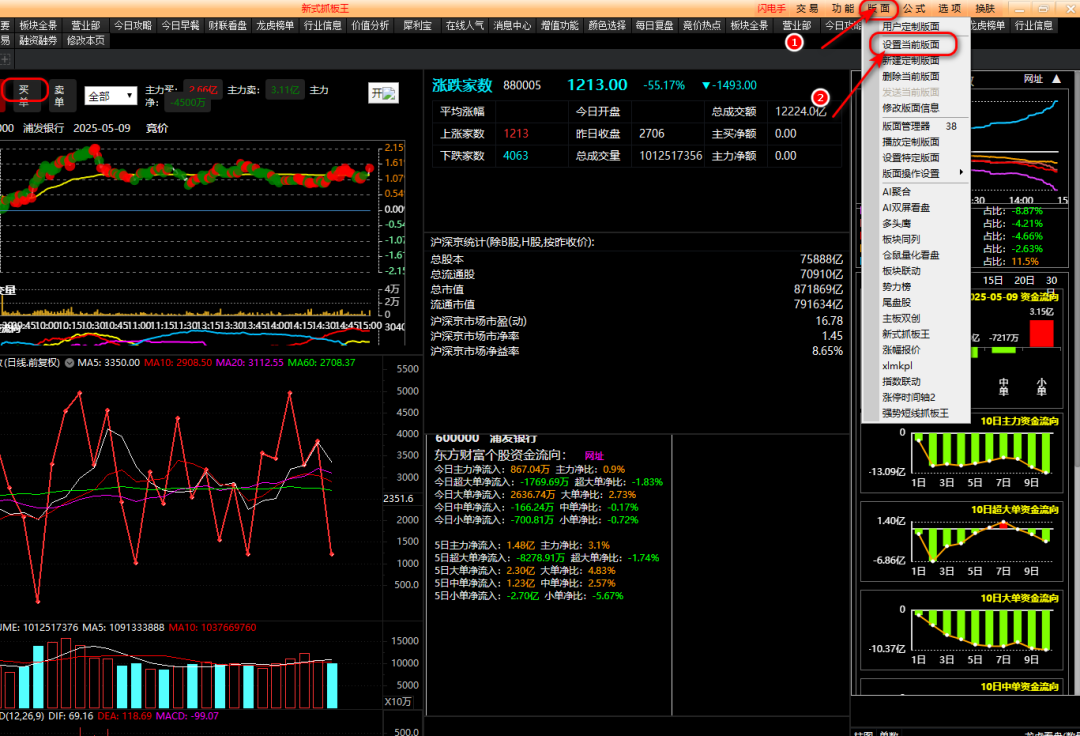Click the magenta 网址 link
This screenshot has width=1080, height=736.
tap(594, 456)
